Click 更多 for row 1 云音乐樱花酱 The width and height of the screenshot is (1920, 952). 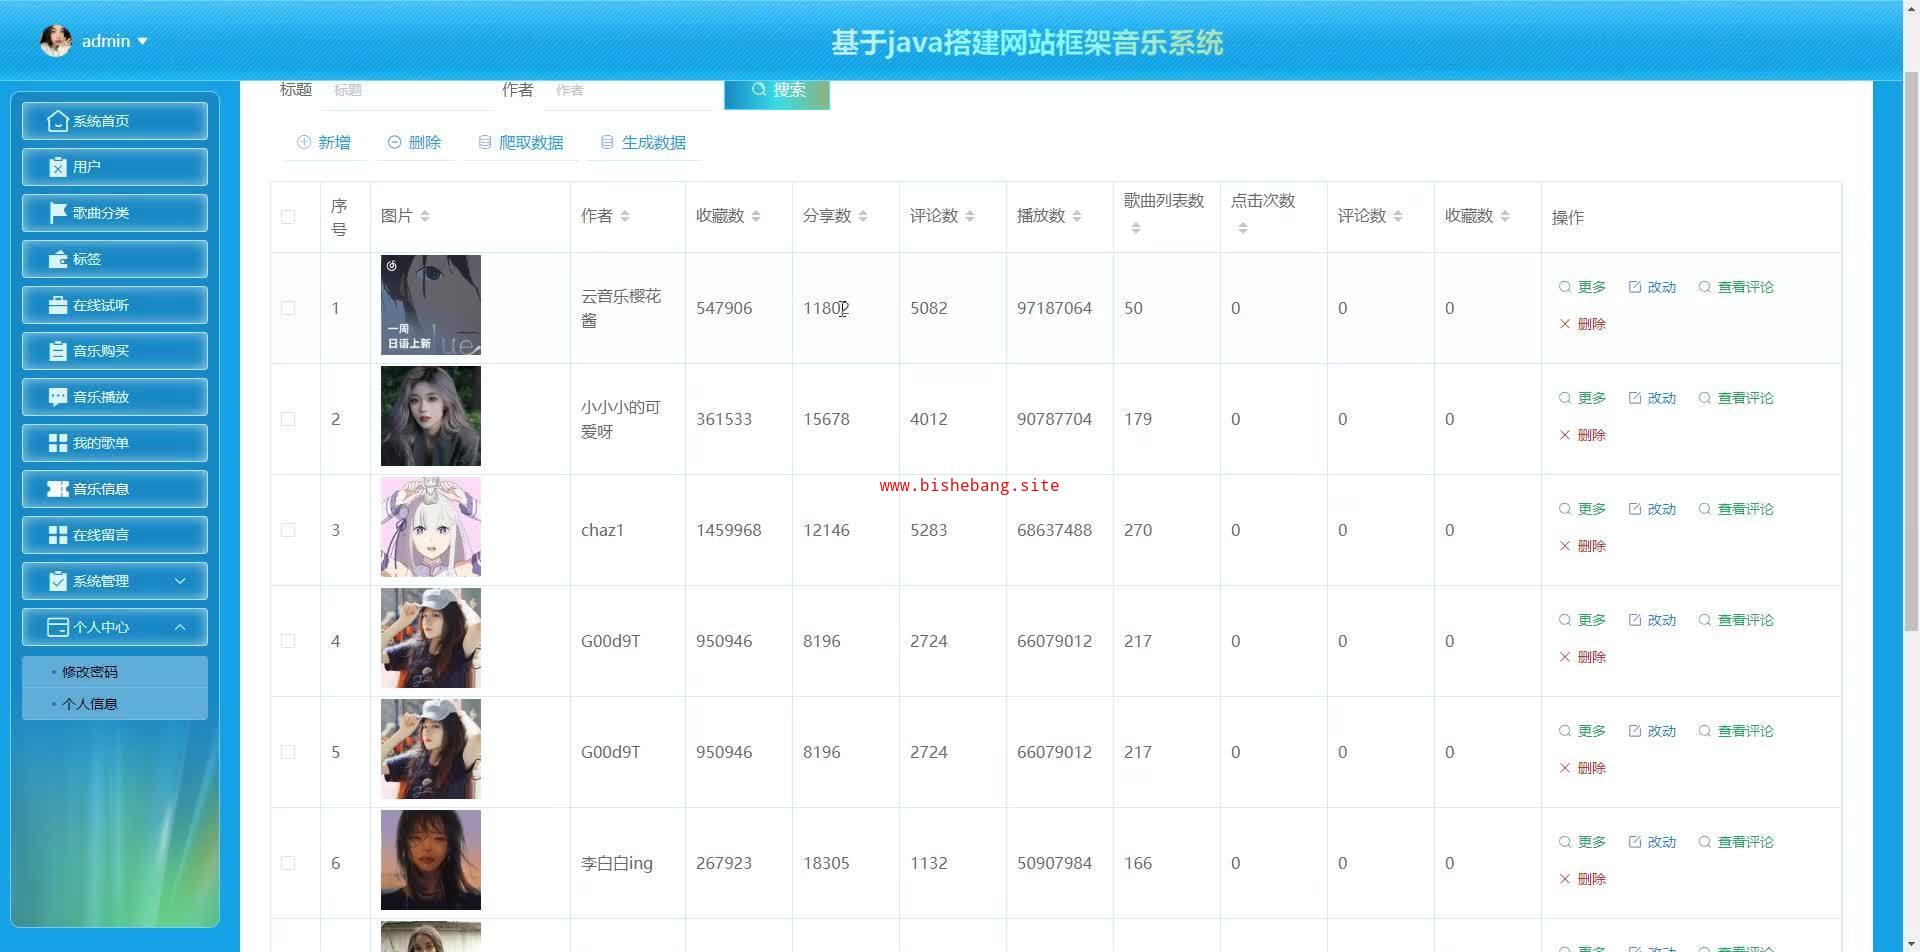point(1582,287)
